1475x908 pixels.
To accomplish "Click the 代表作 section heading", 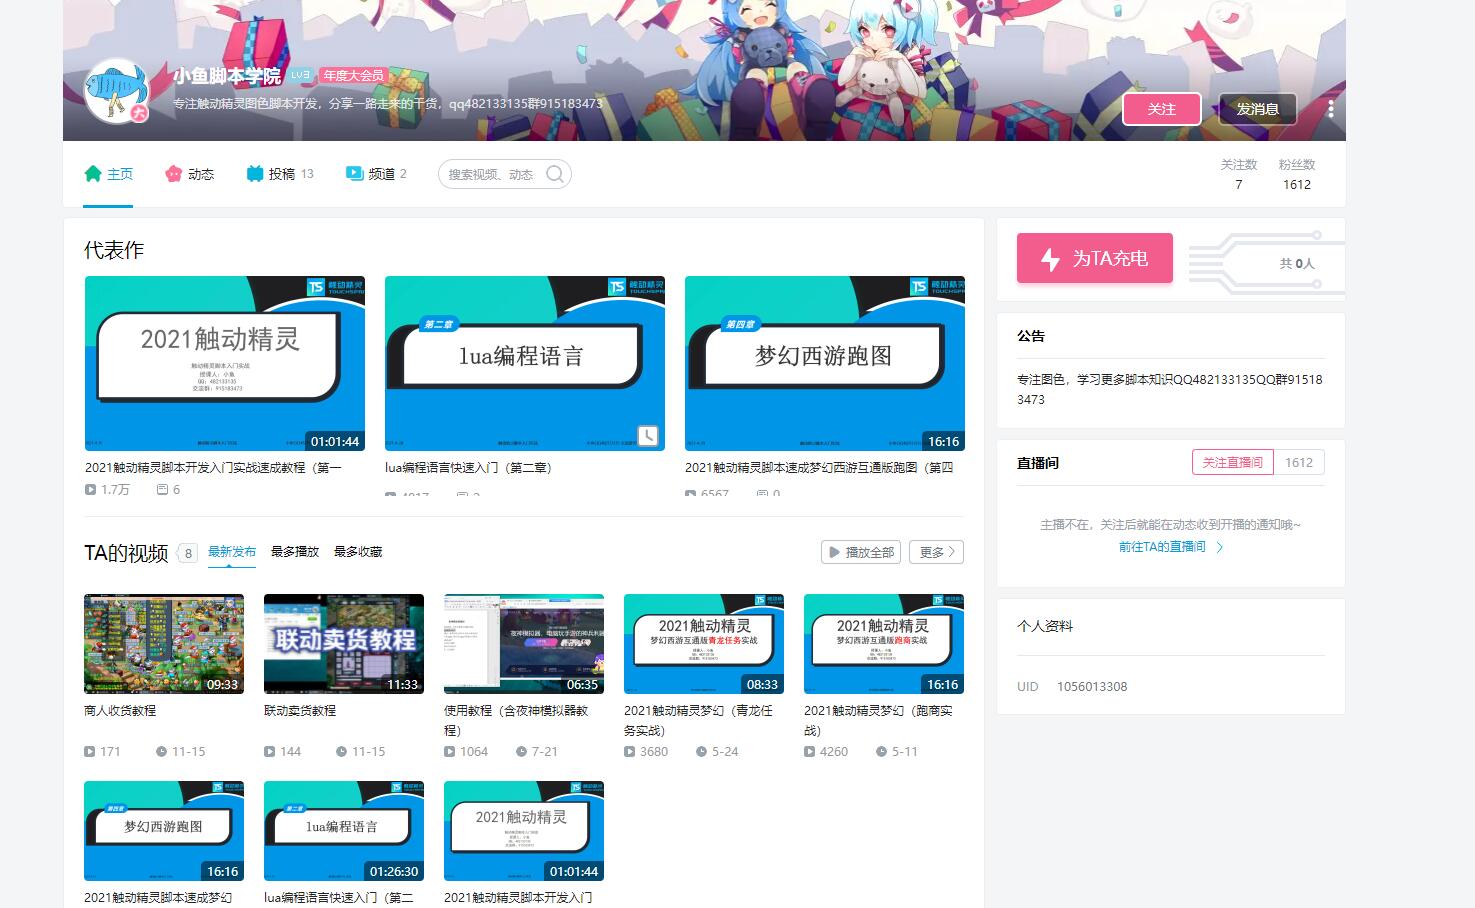I will (114, 250).
